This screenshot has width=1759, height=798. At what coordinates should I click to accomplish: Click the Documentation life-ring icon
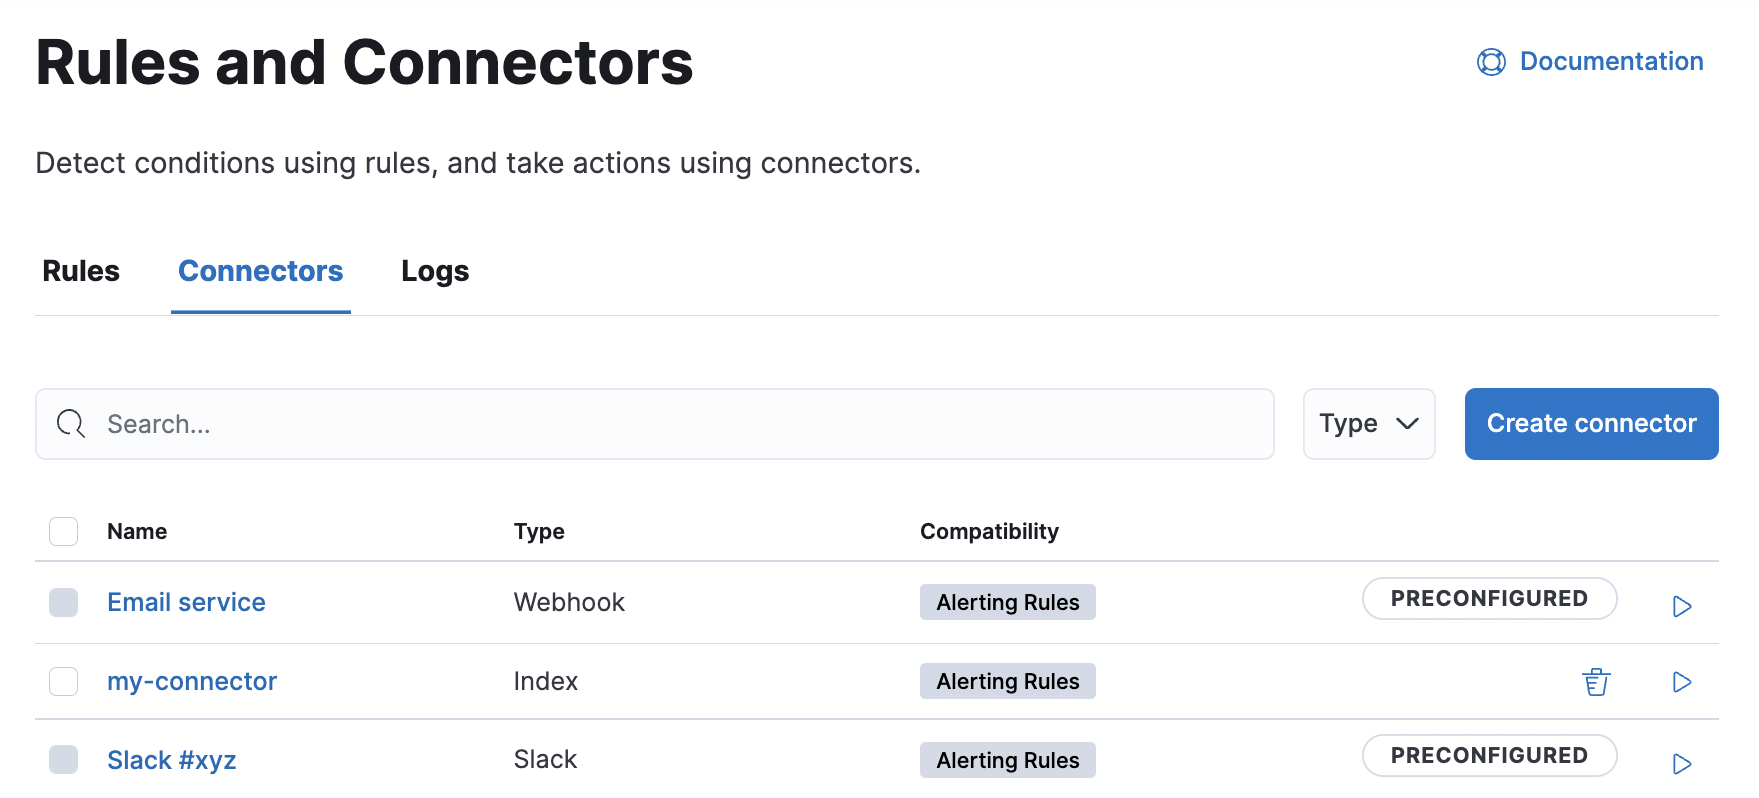[1491, 61]
